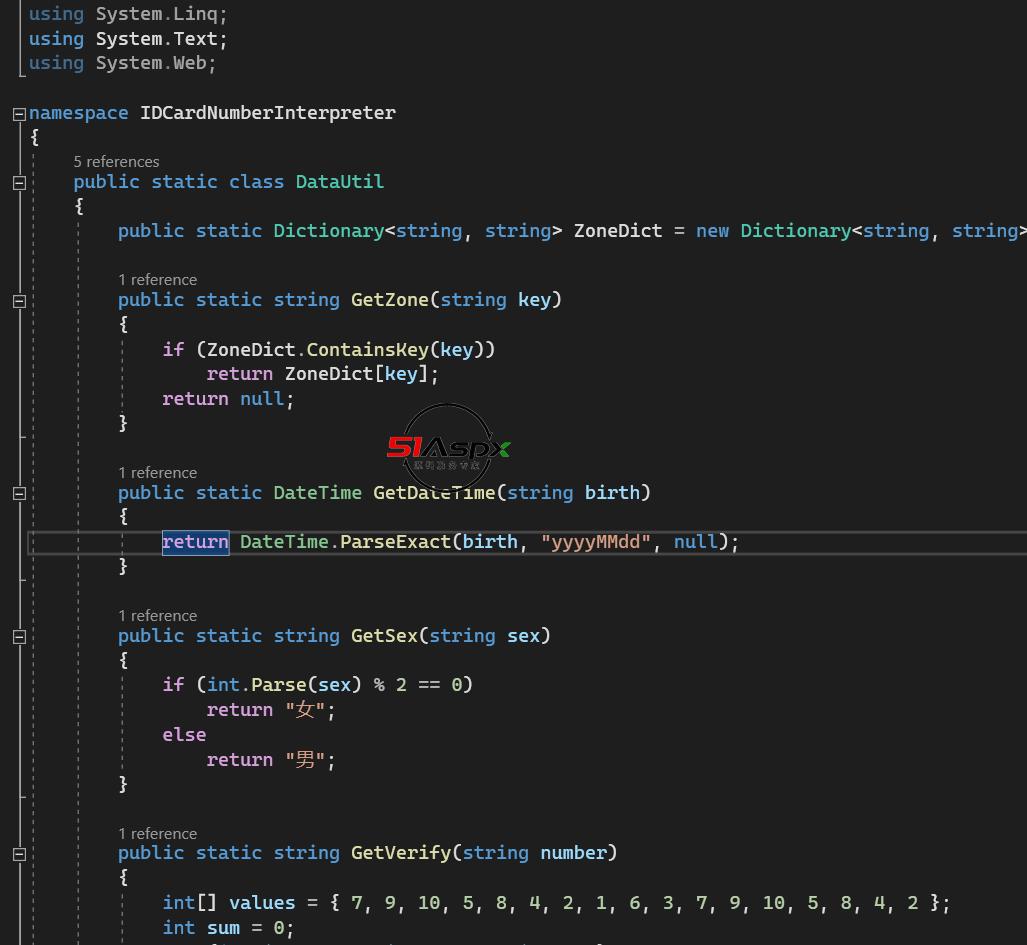Viewport: 1027px width, 945px height.
Task: Collapse the GetSex method body
Action: [19, 637]
